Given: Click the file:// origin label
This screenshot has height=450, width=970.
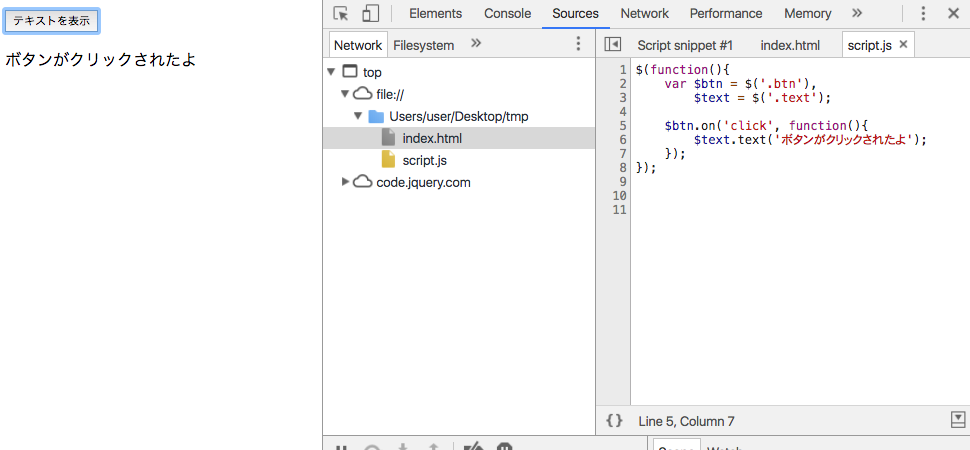Looking at the screenshot, I should 390,95.
